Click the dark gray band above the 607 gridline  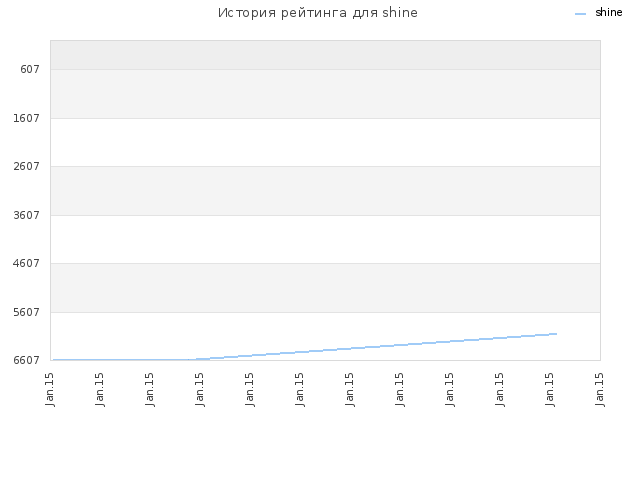coord(325,55)
